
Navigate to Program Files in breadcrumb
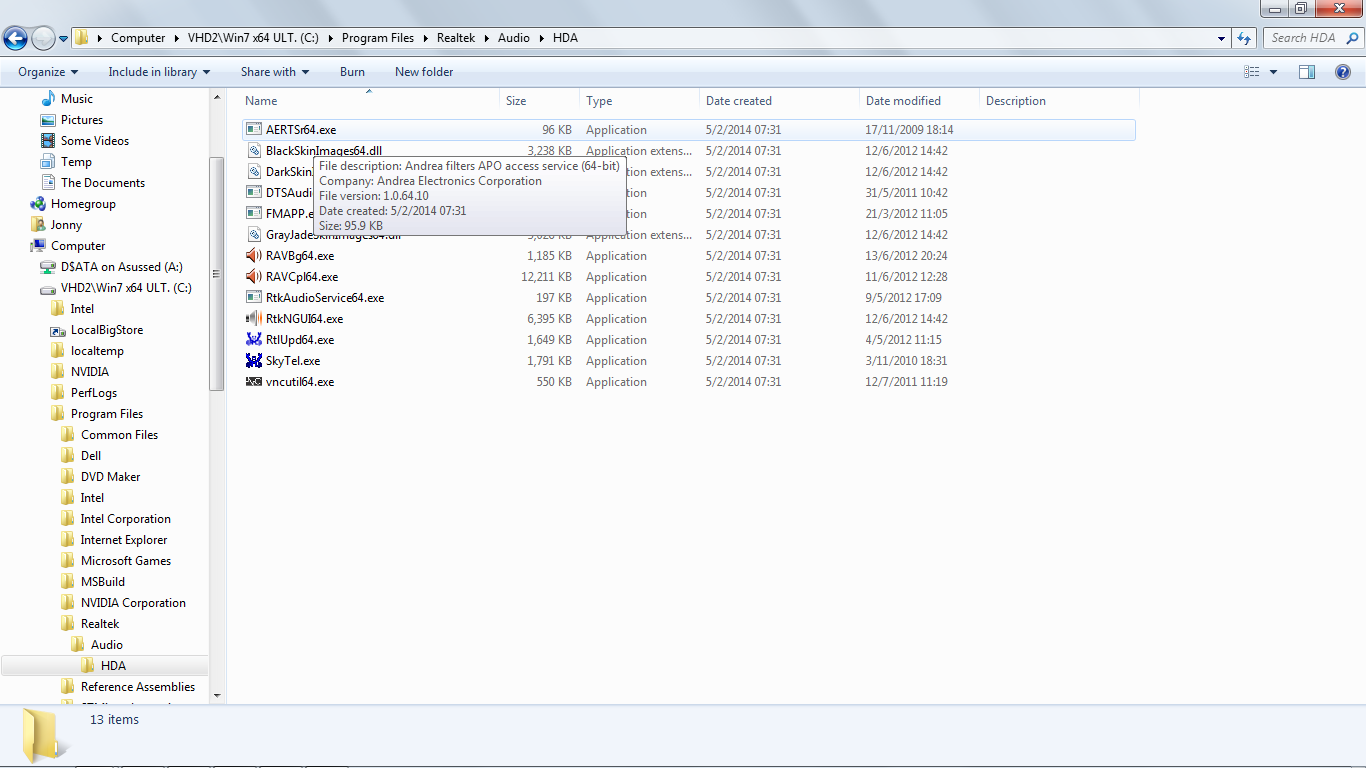pos(378,38)
